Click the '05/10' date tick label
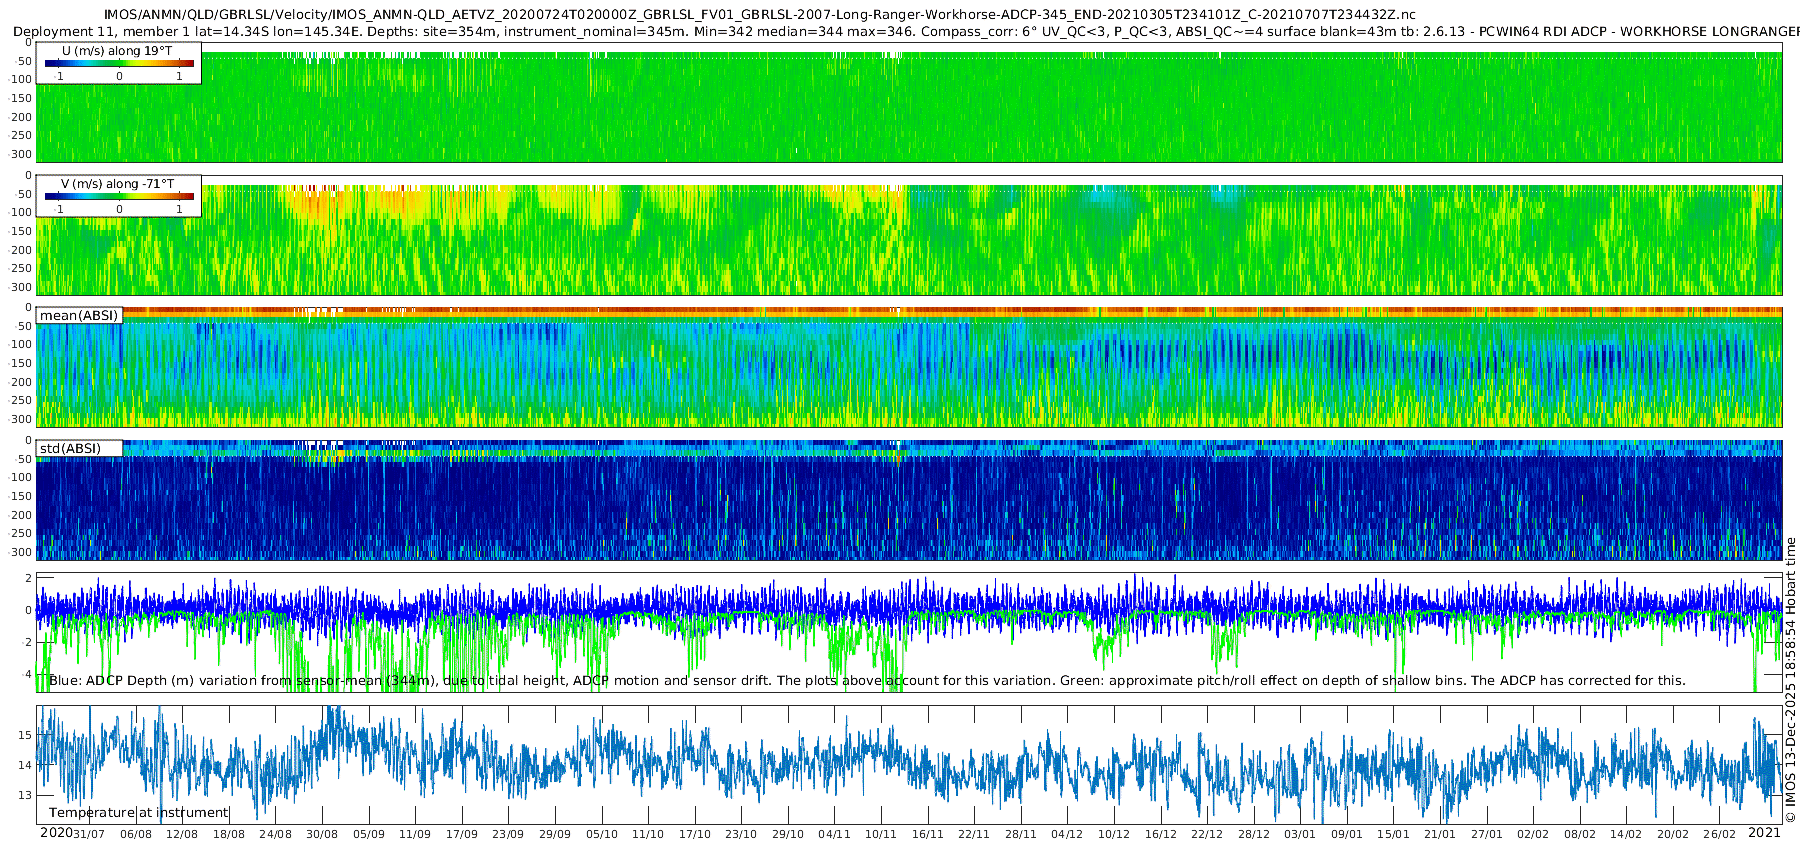 coord(602,834)
